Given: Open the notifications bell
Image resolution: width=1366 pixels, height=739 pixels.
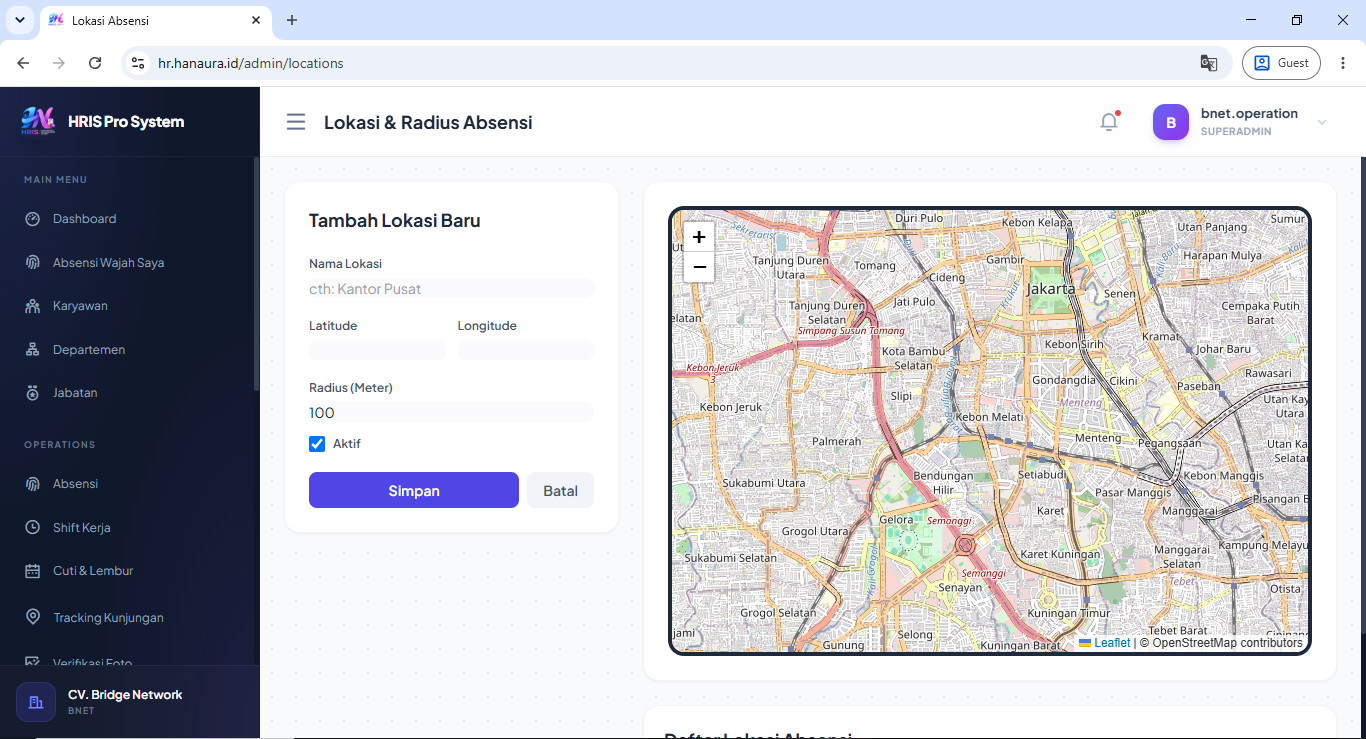Looking at the screenshot, I should (x=1109, y=122).
